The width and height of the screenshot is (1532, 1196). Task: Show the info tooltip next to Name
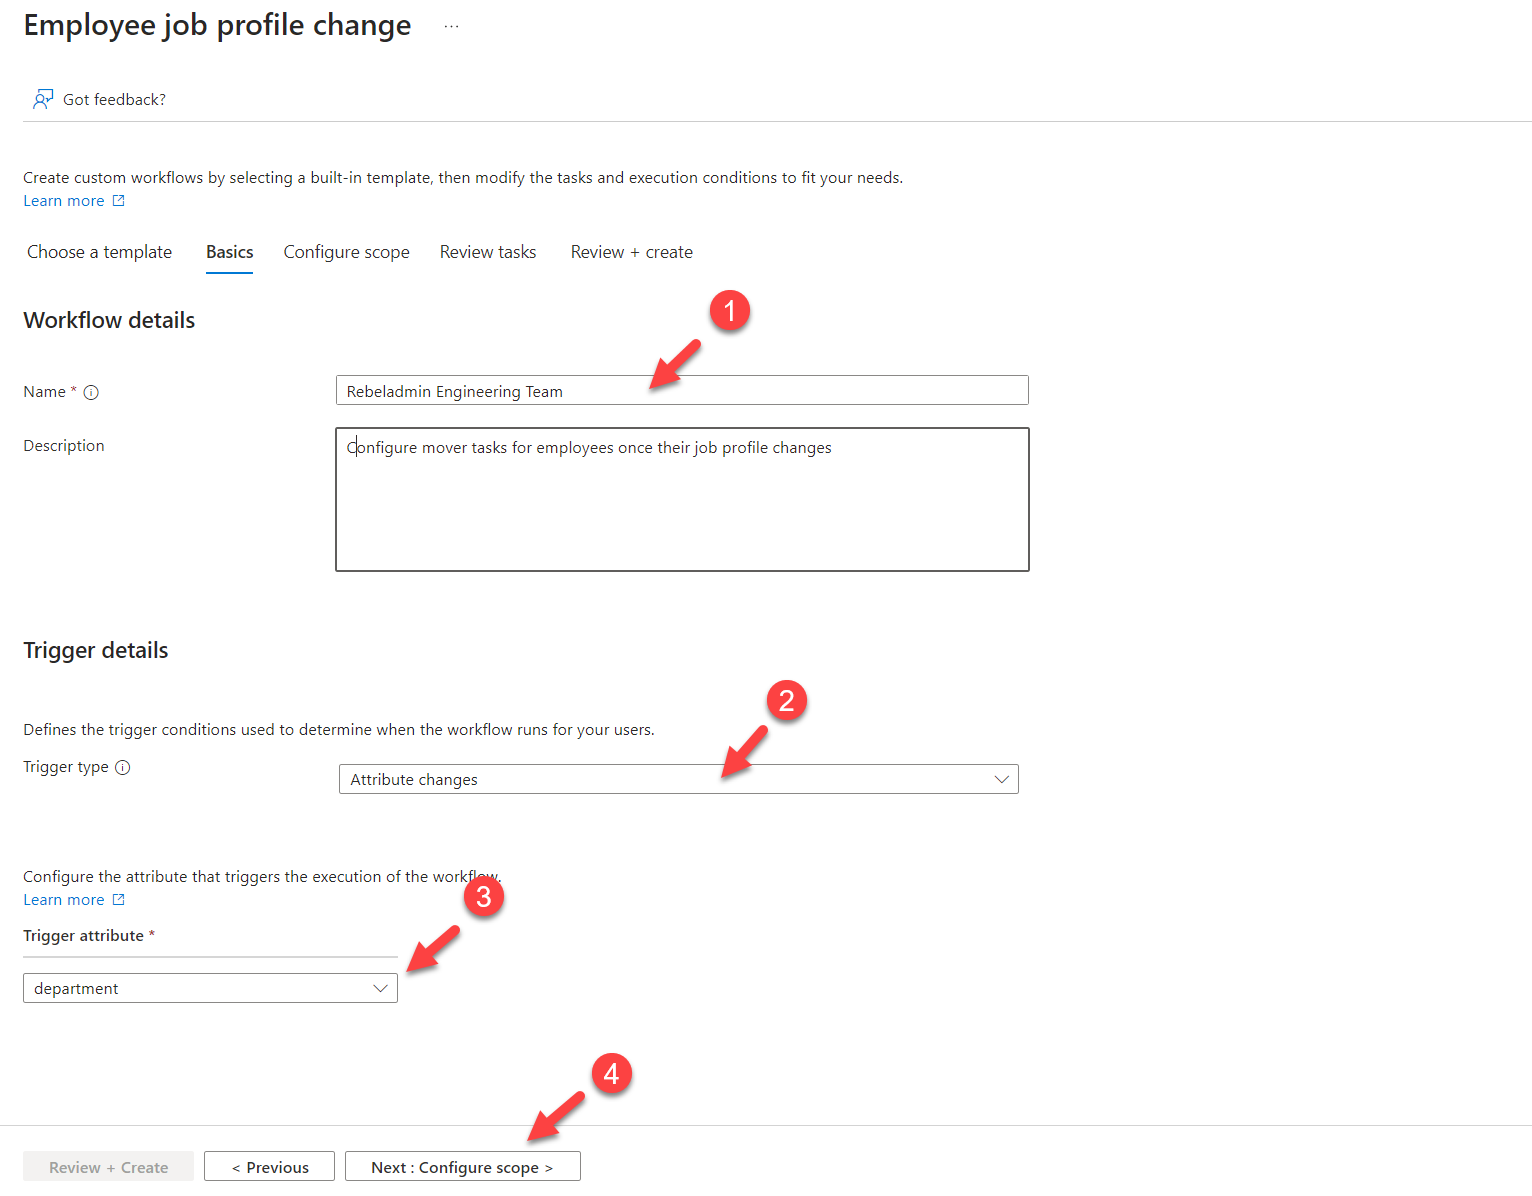click(91, 393)
